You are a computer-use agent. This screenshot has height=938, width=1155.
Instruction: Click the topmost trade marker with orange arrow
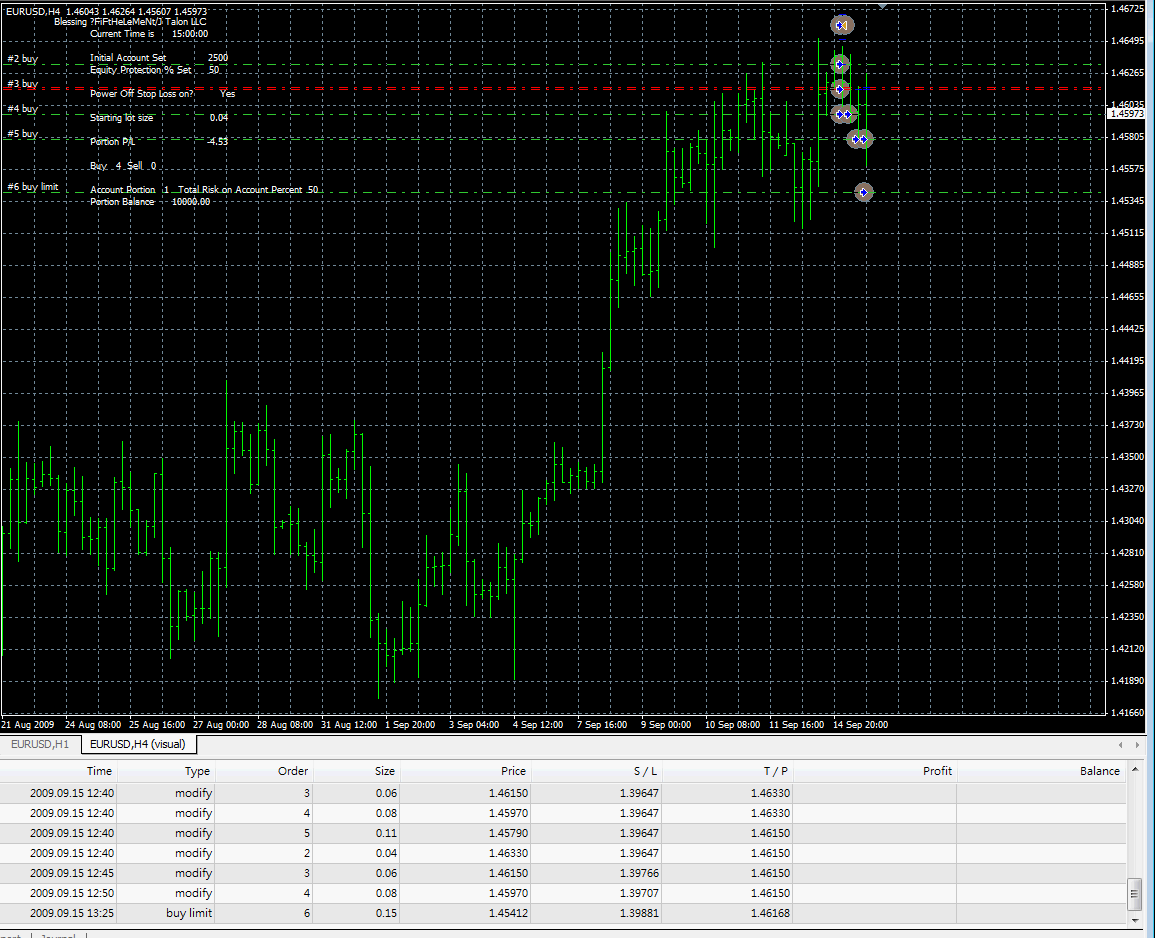coord(842,25)
